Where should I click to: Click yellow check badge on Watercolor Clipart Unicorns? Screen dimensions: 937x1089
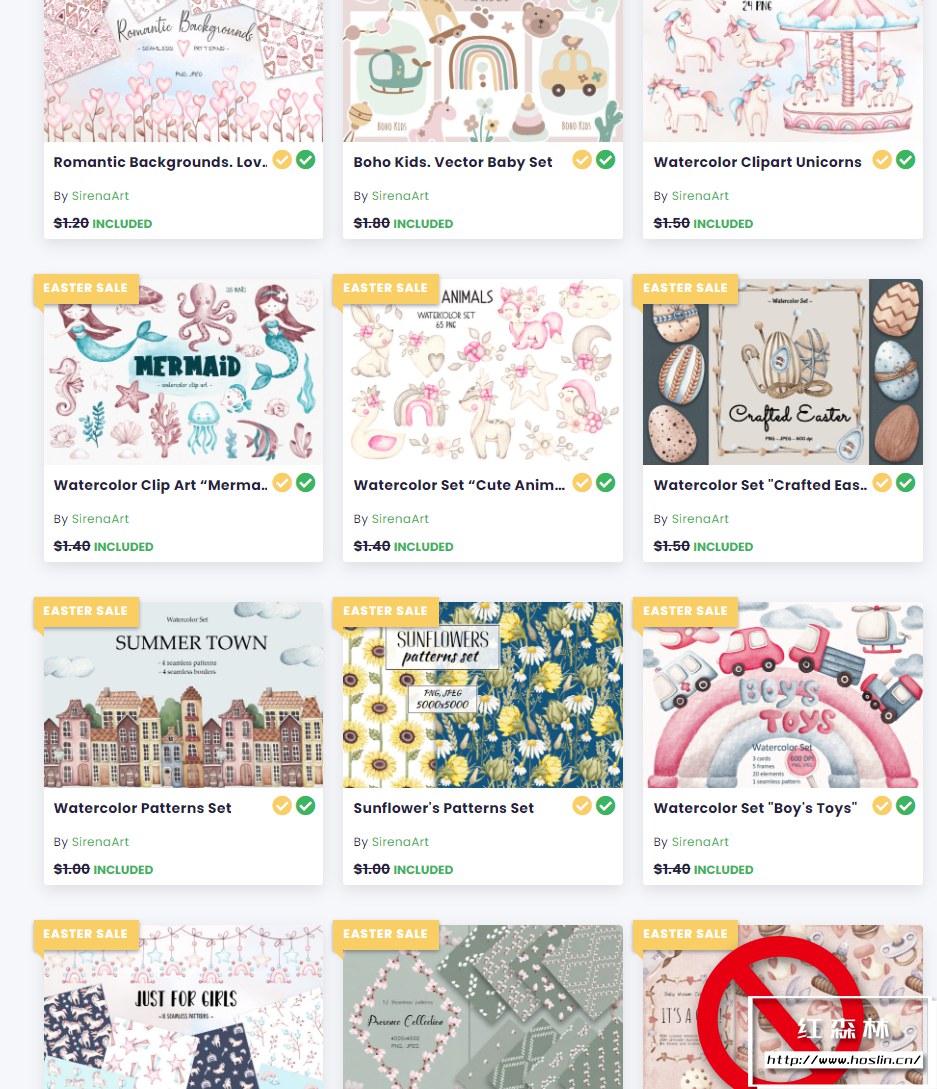[x=882, y=160]
